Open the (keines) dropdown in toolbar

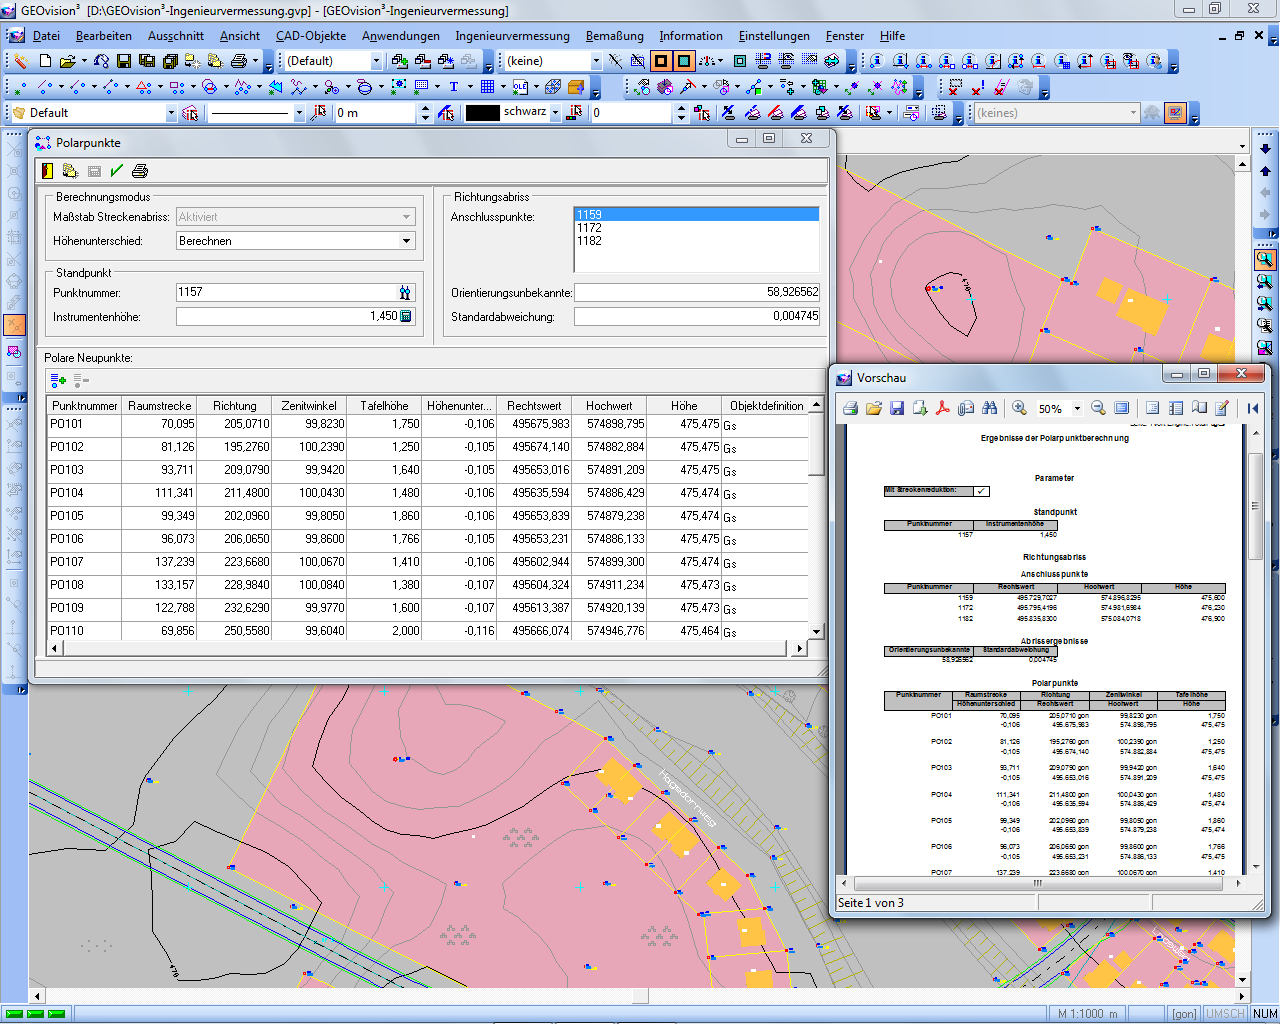1133,113
